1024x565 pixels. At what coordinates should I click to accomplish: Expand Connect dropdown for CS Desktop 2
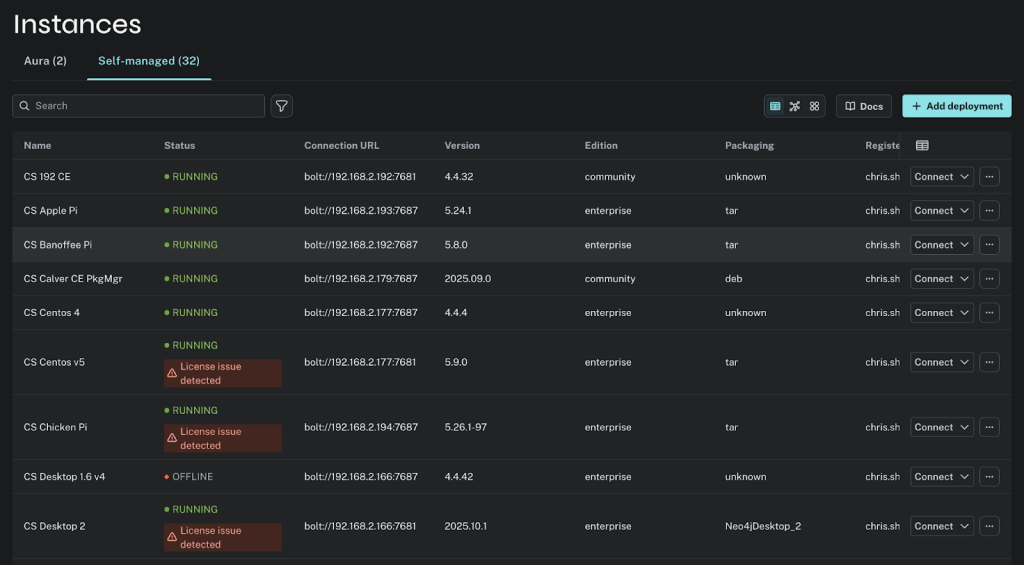[965, 526]
